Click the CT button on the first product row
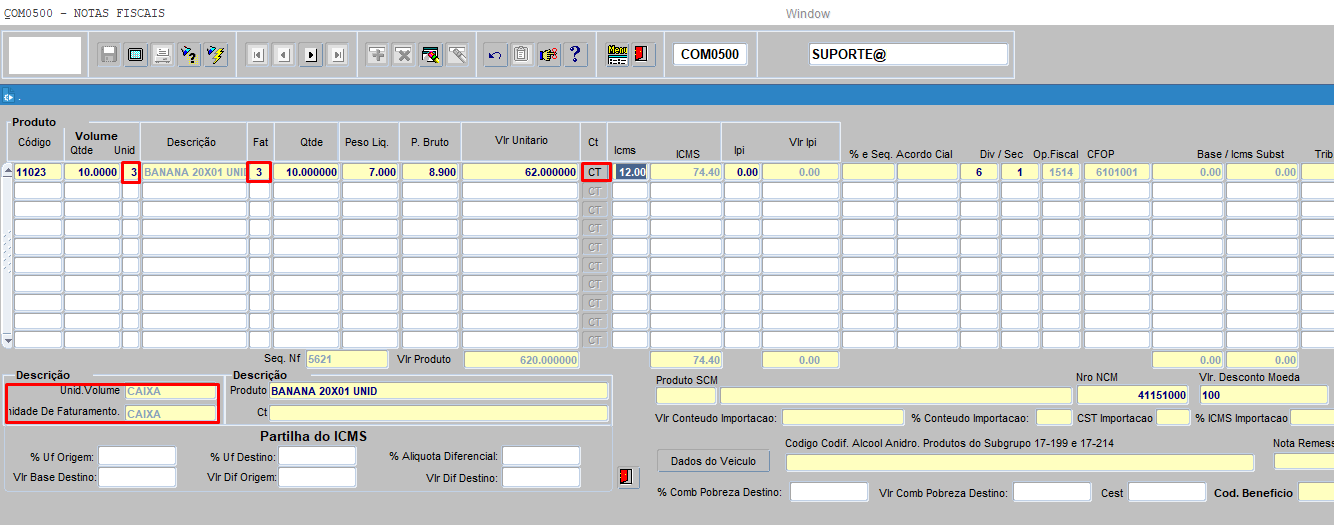 click(x=595, y=172)
